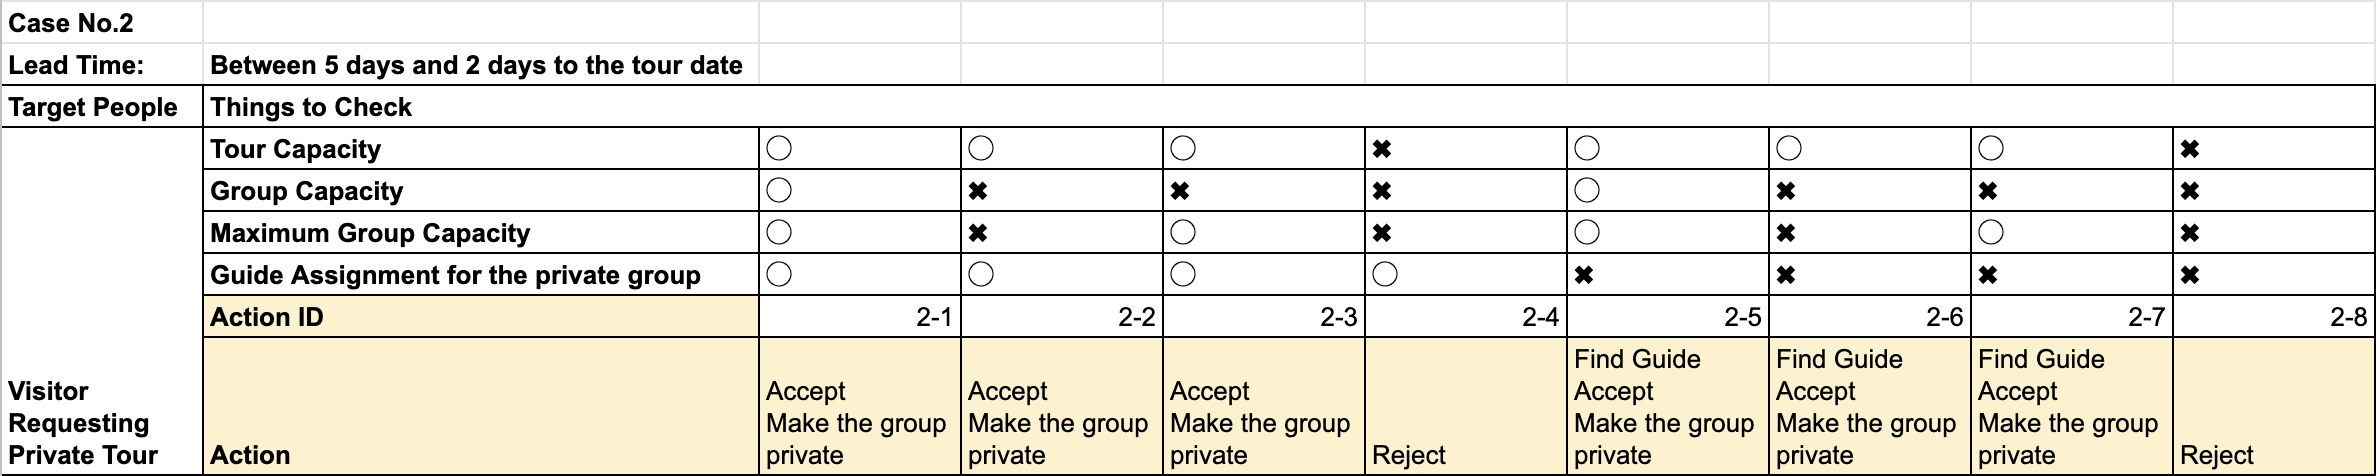The width and height of the screenshot is (2376, 476).
Task: Select the Maximum Group Capacity circle for 2-7
Action: point(1991,233)
